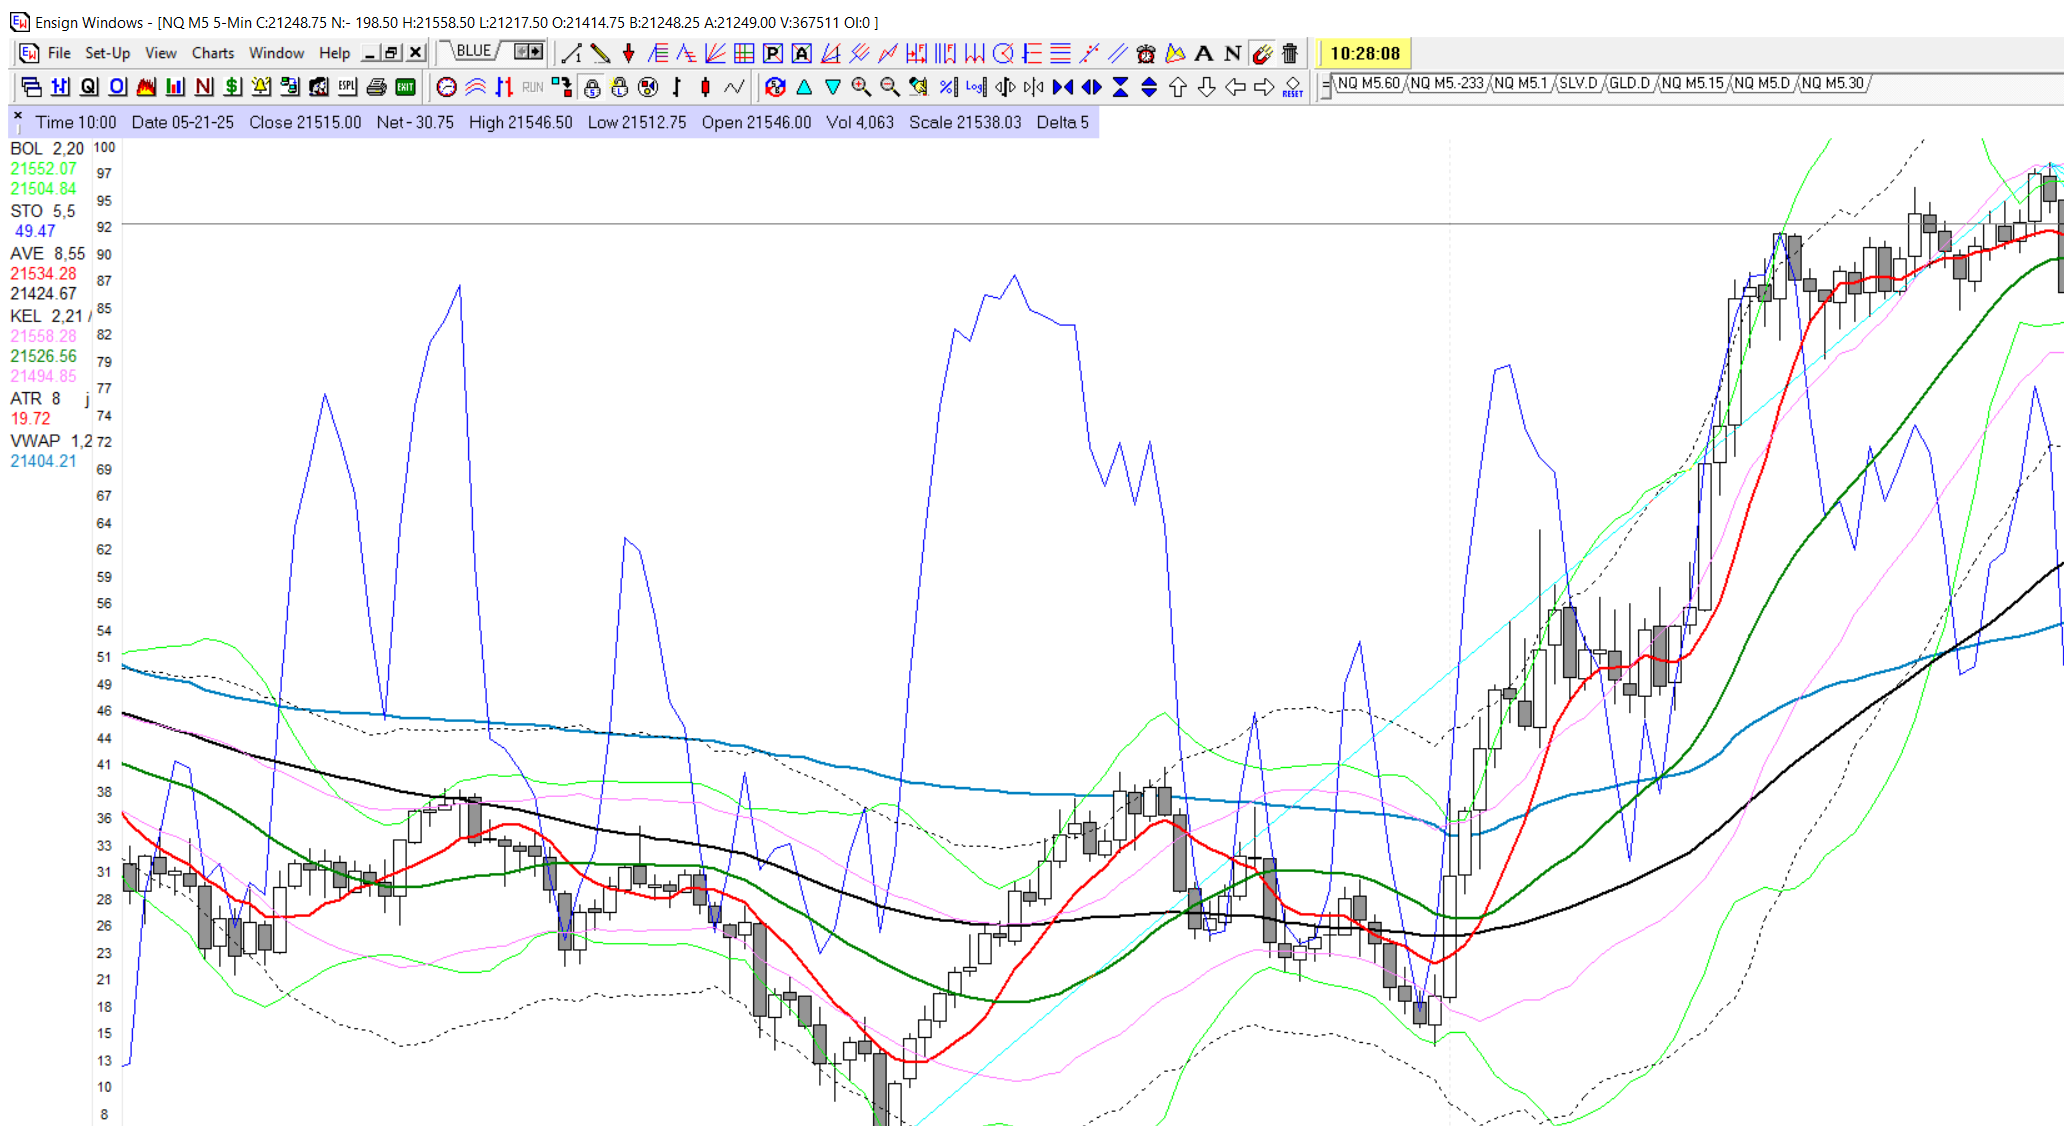Click the green EXIT button icon

405,87
